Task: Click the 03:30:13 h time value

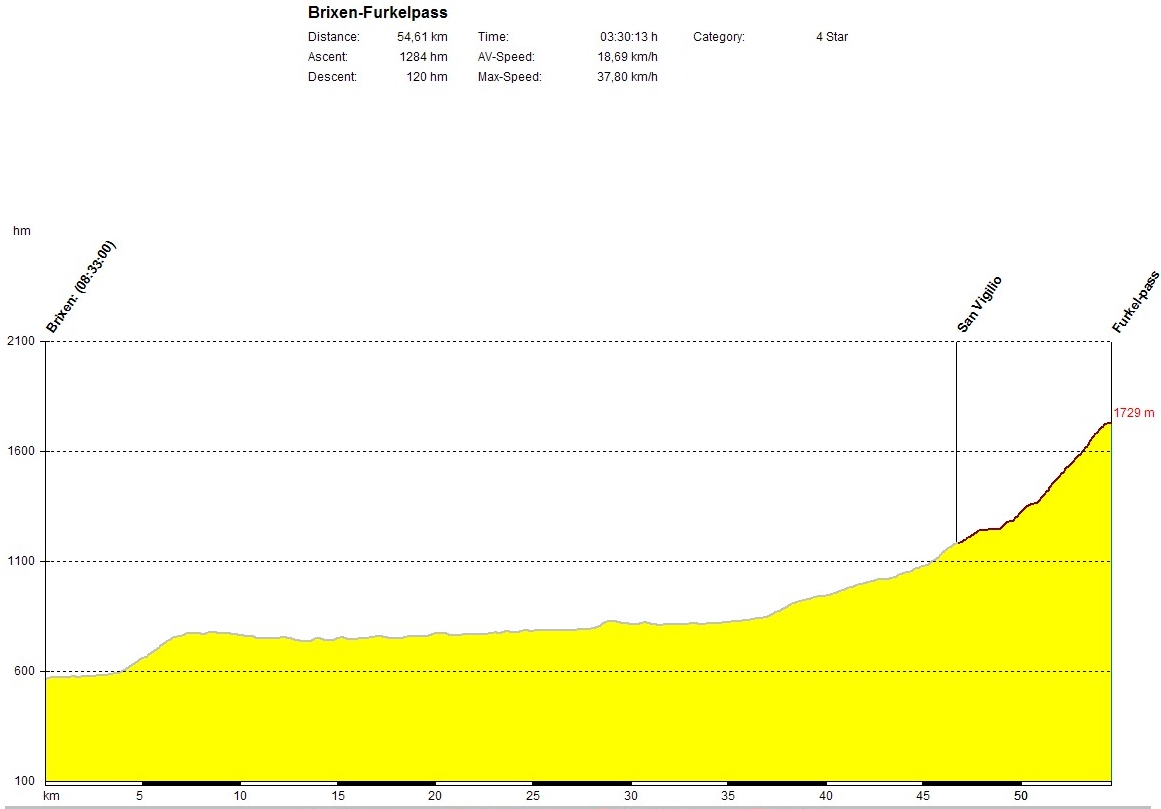Action: 628,37
